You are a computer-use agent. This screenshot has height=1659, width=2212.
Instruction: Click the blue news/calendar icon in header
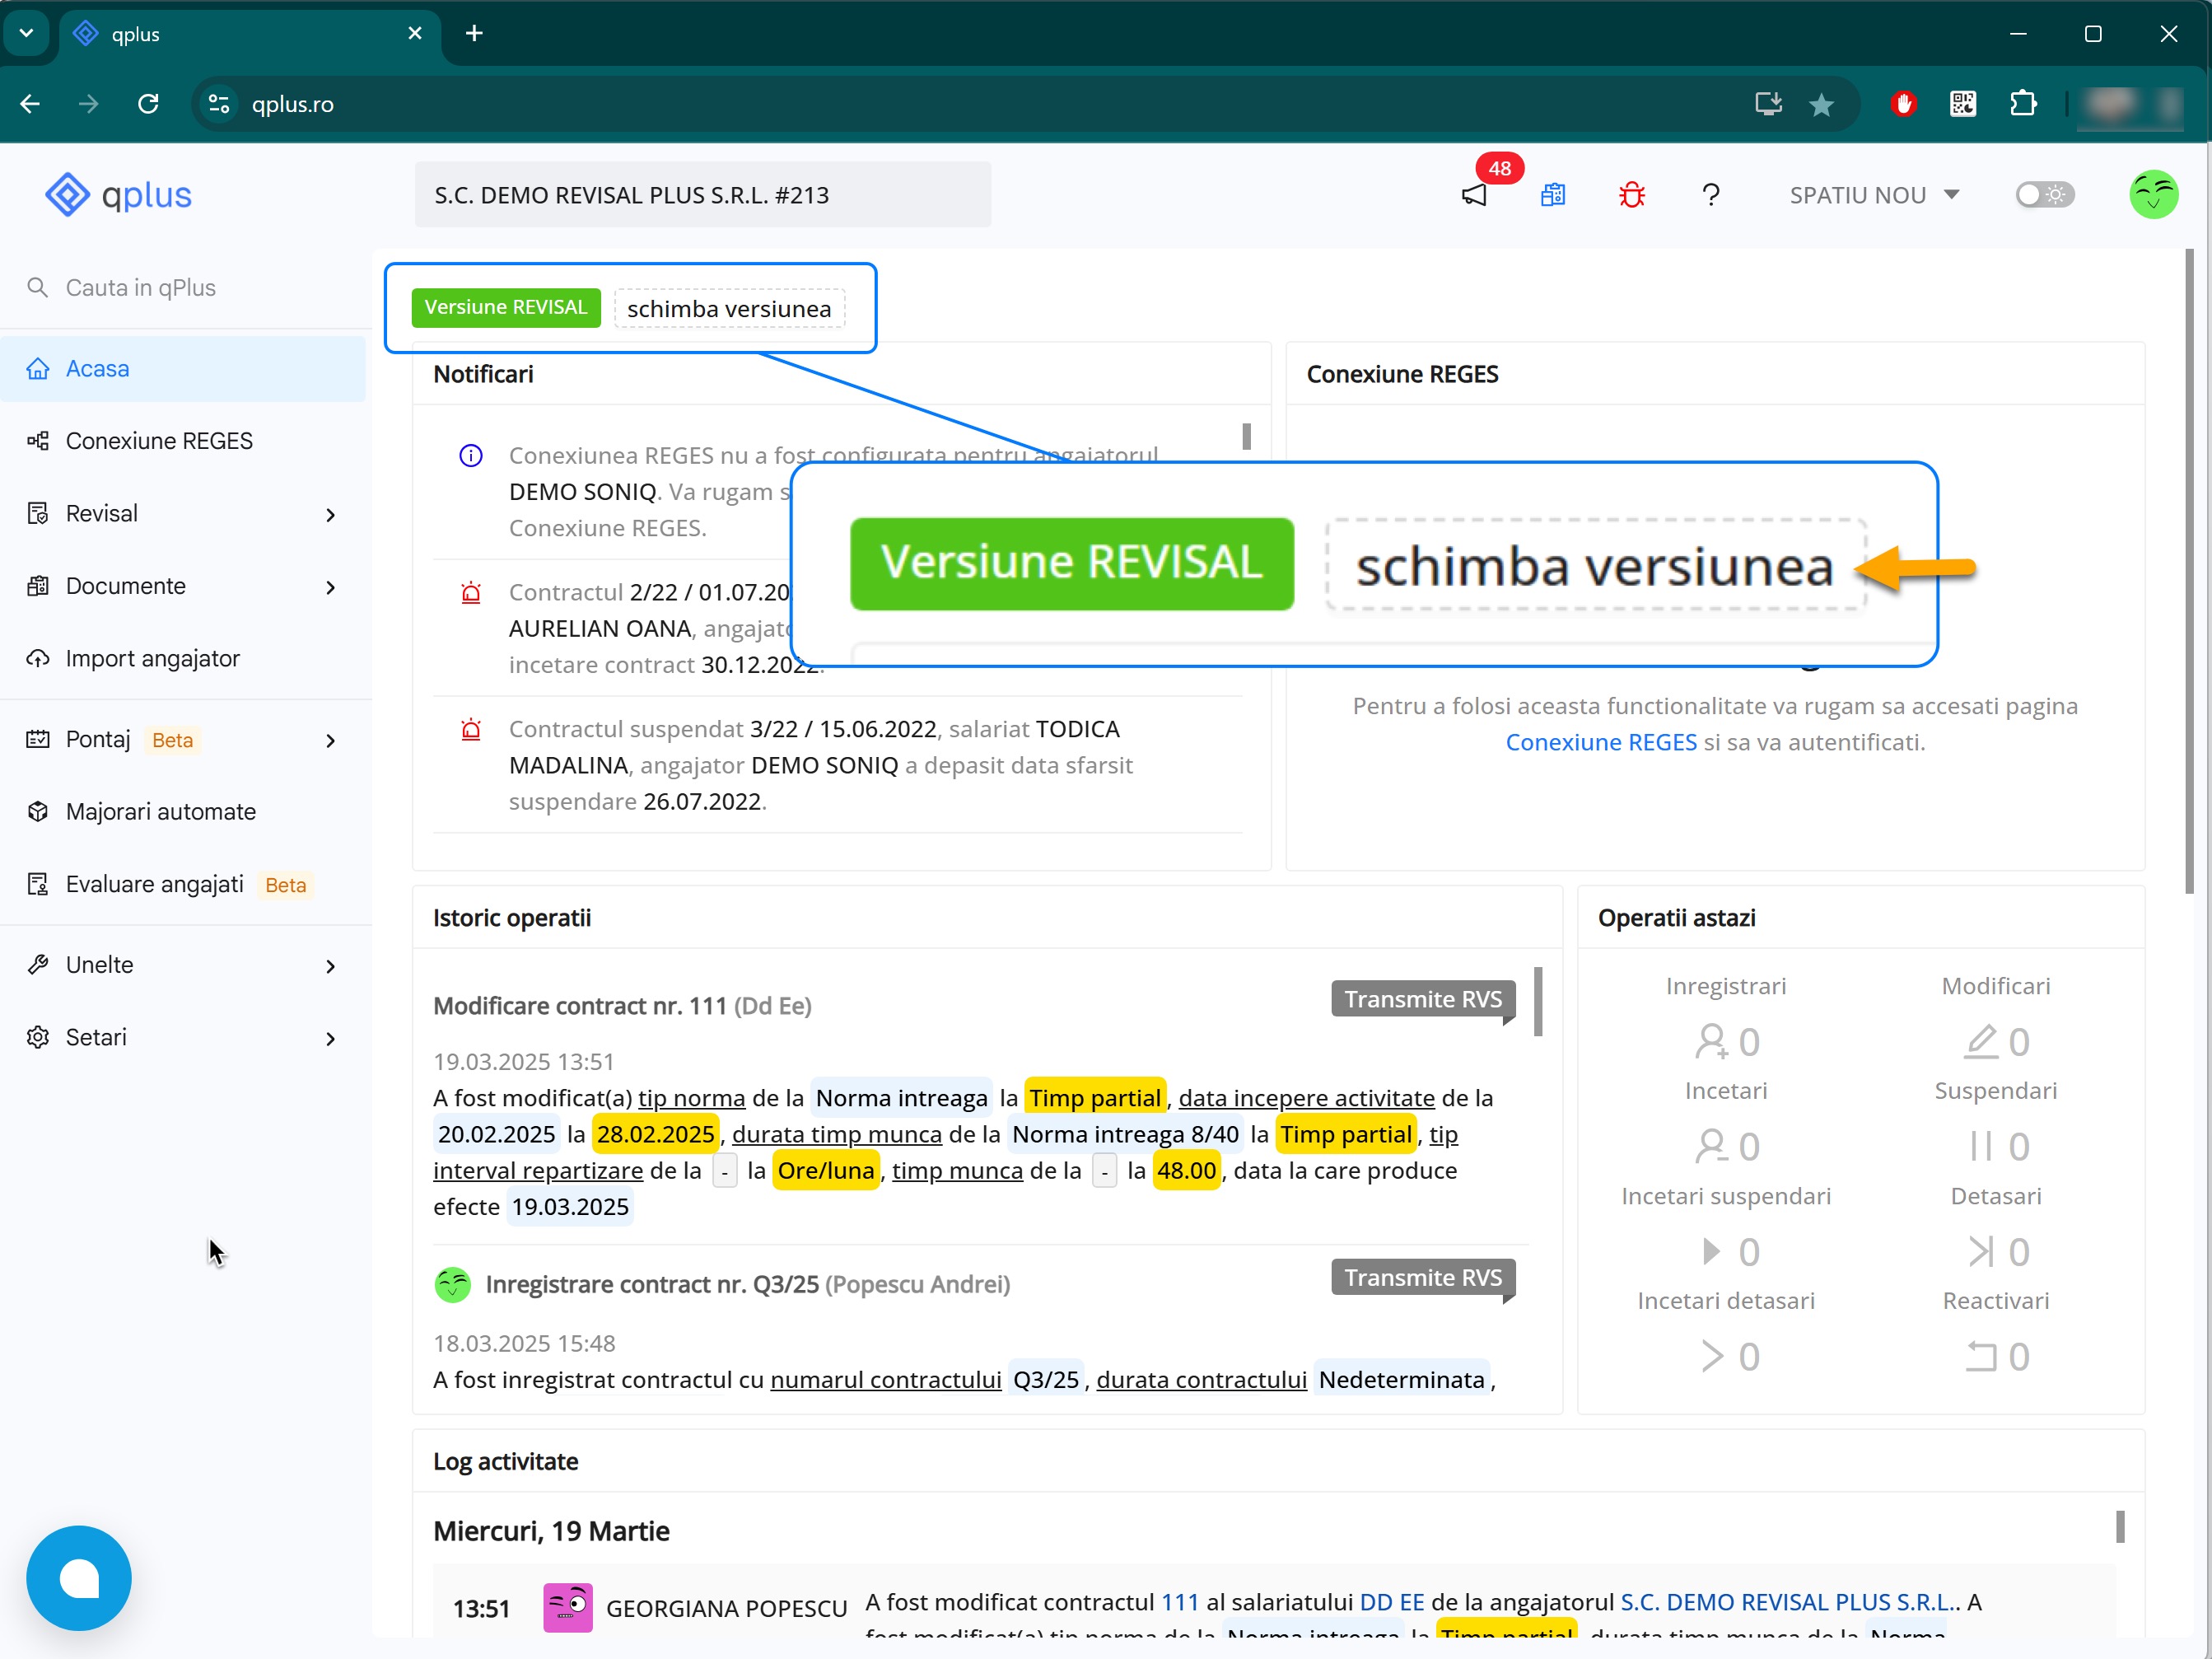point(1553,195)
